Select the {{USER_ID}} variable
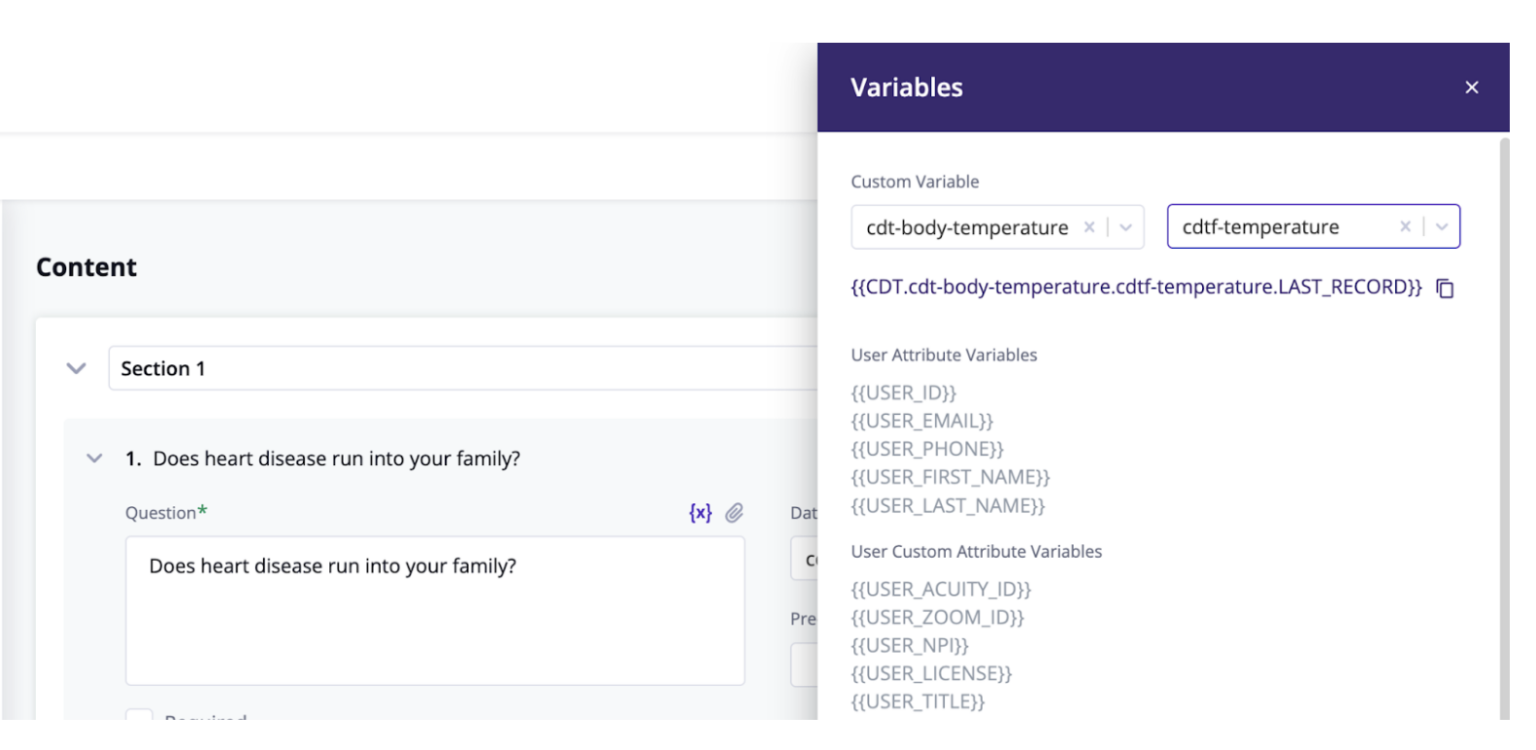 point(903,392)
